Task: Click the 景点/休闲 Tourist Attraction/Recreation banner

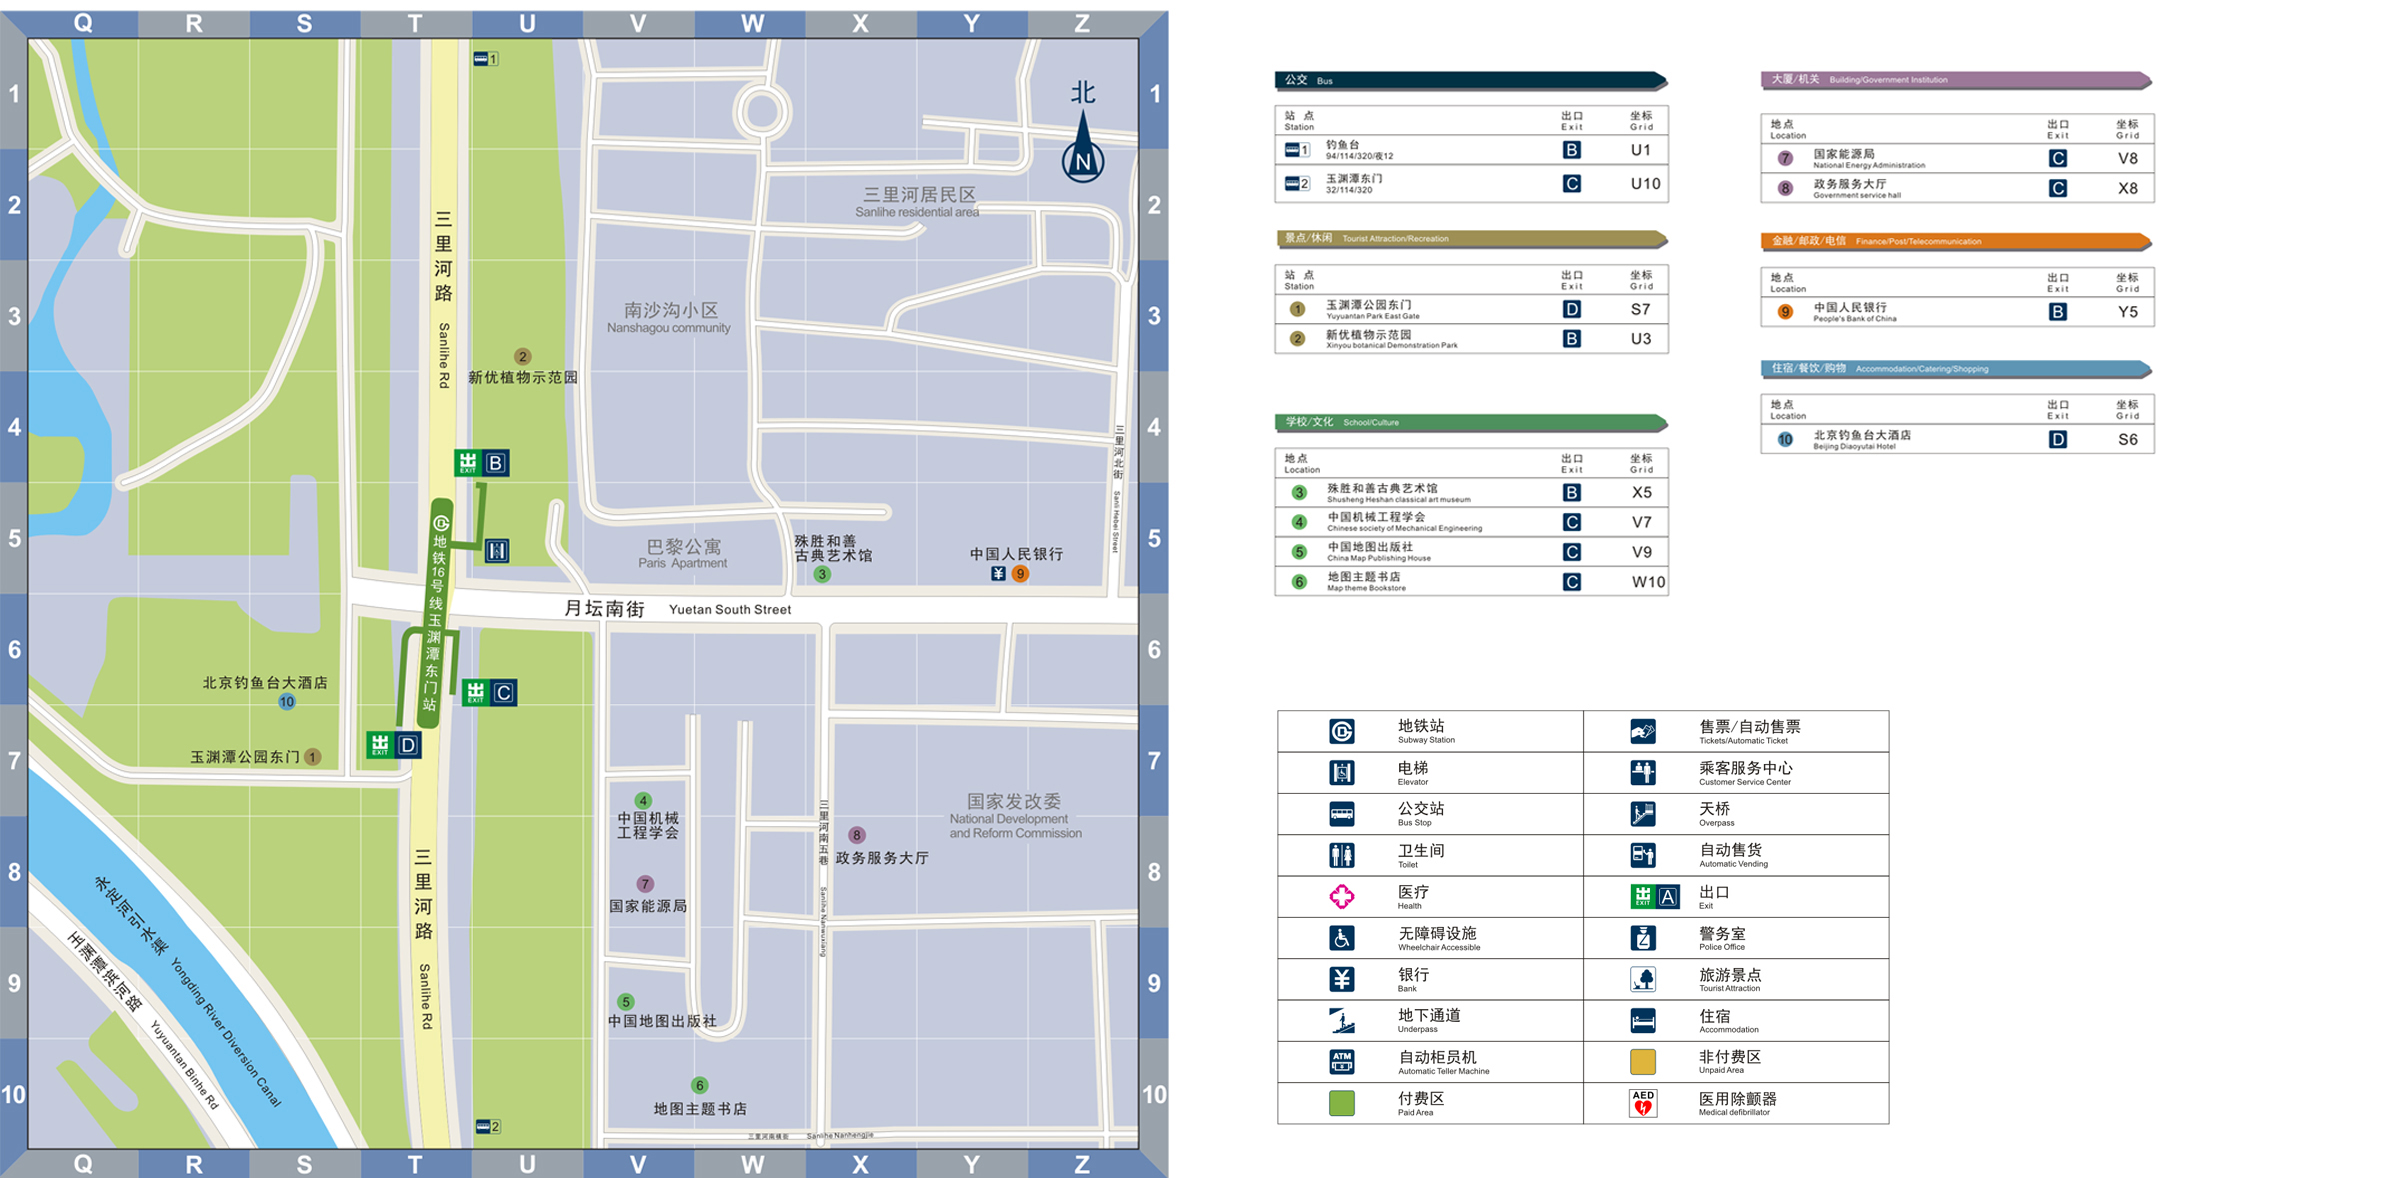Action: [1471, 239]
